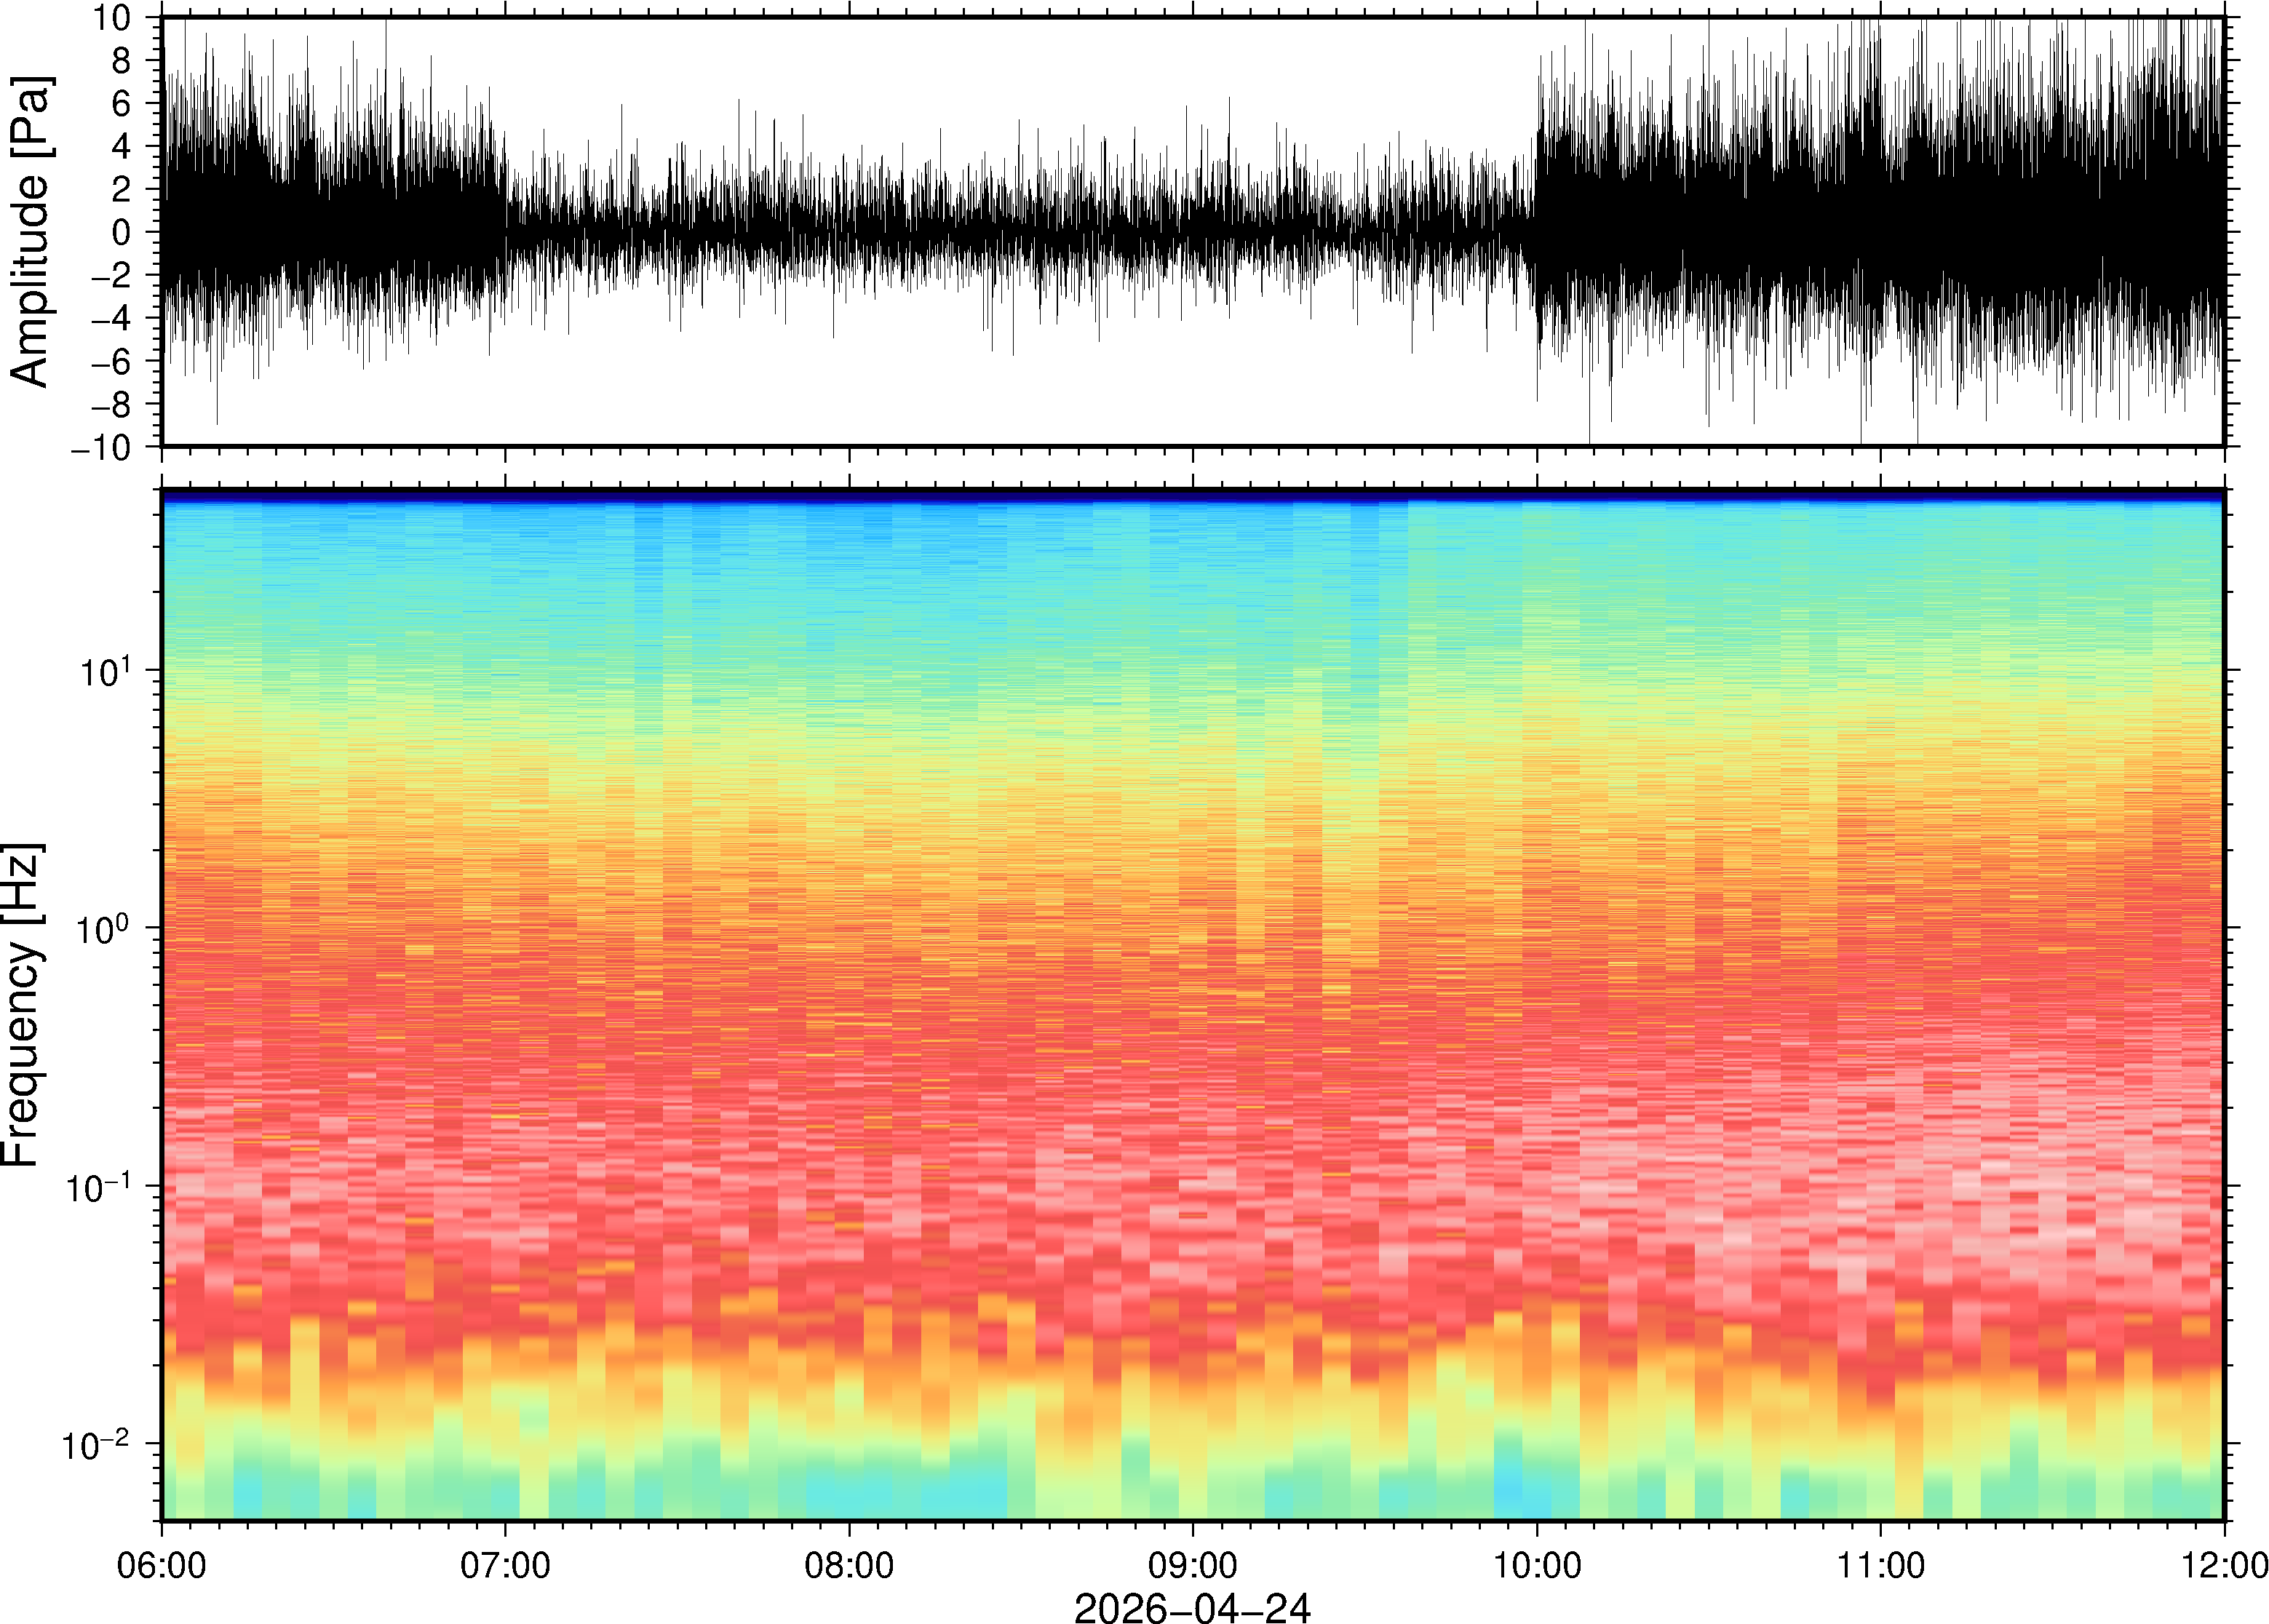The width and height of the screenshot is (2269, 1624).
Task: Click the 2026-04-24 date label
Action: (1192, 1607)
